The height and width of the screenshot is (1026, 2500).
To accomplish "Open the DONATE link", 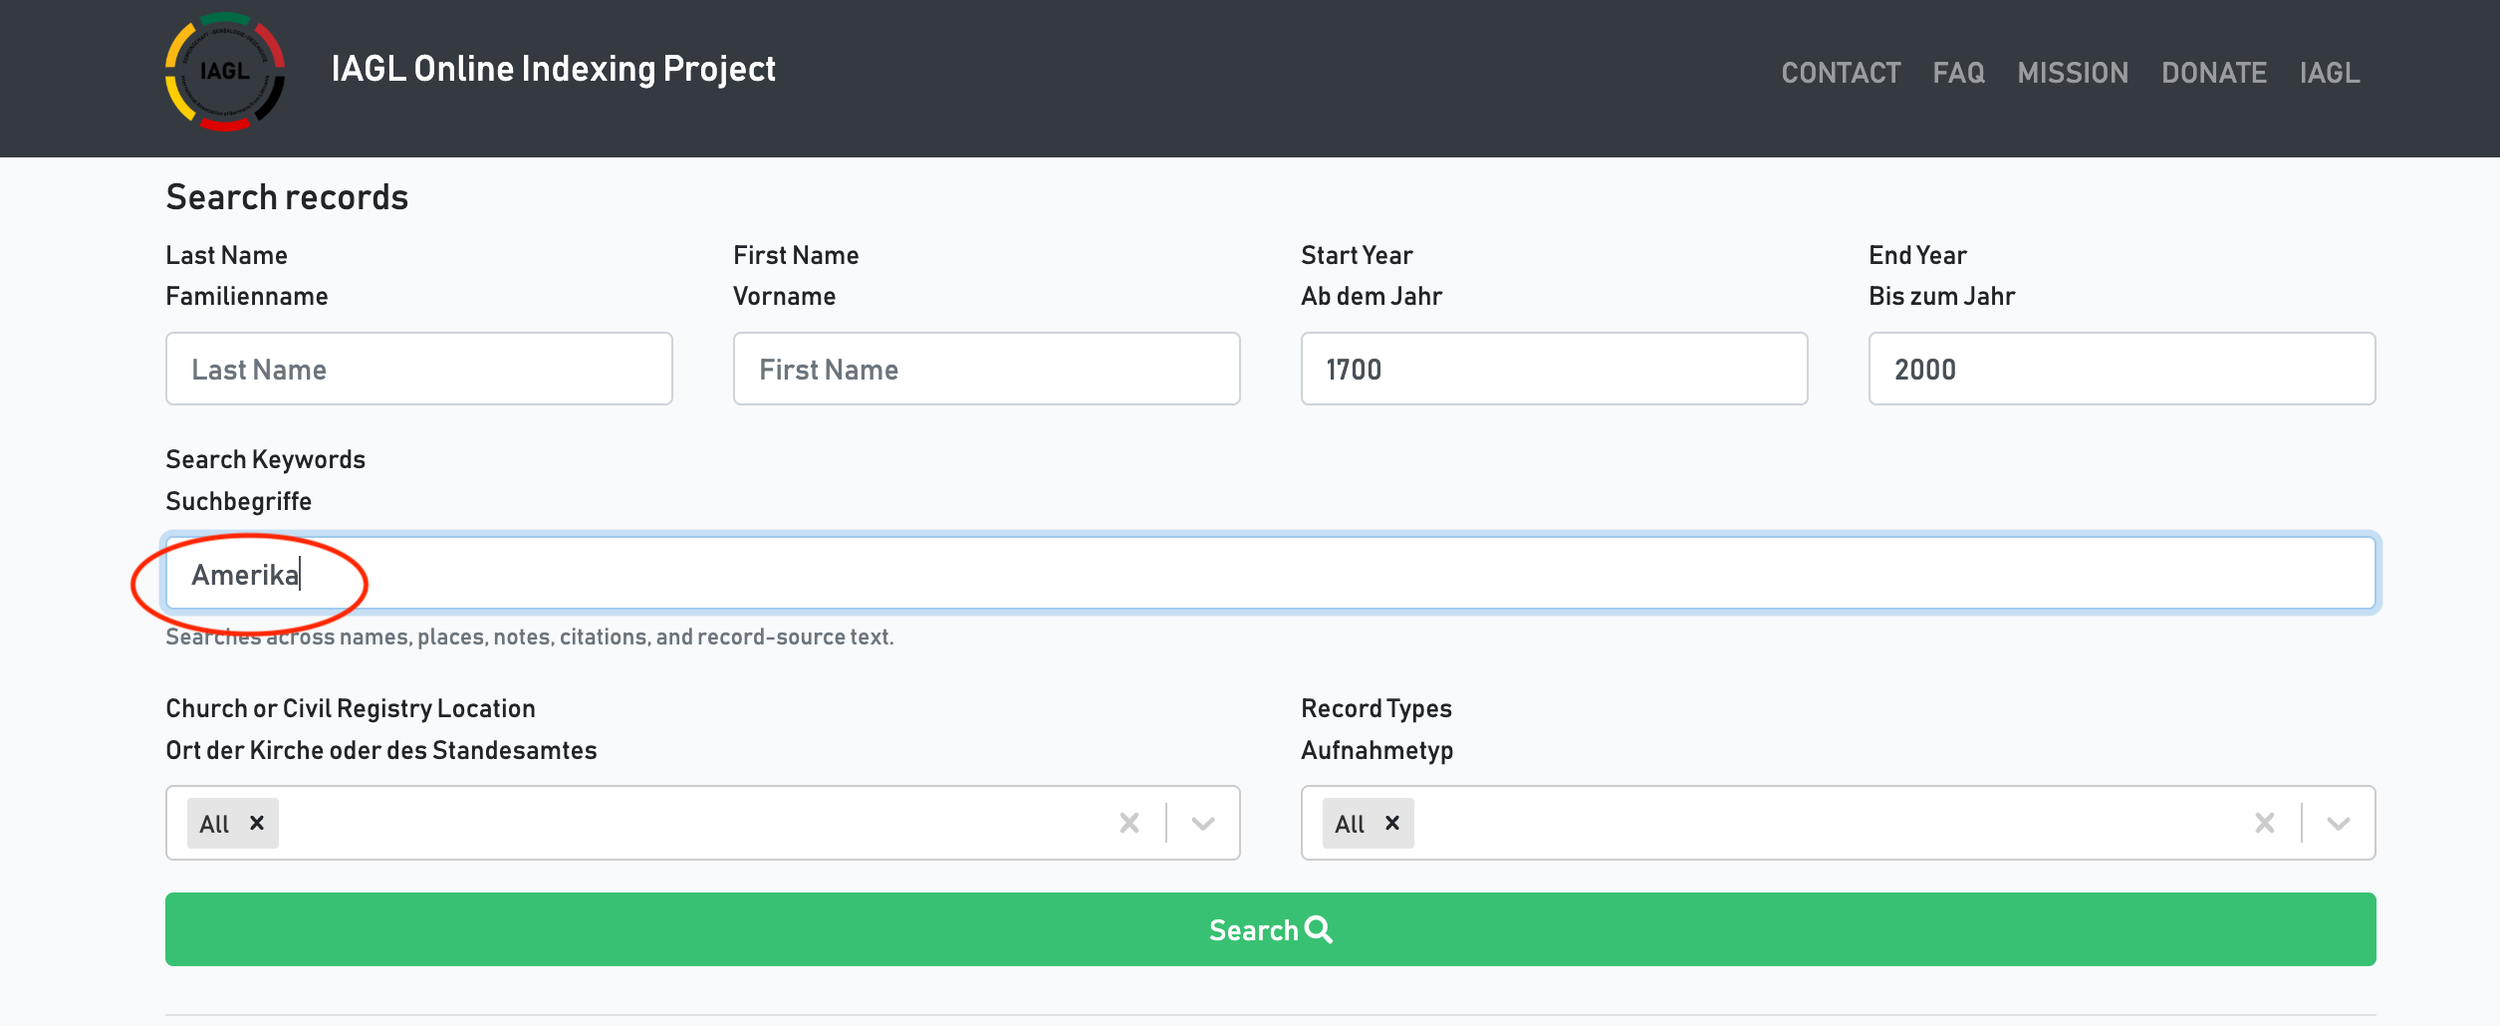I will [2214, 73].
